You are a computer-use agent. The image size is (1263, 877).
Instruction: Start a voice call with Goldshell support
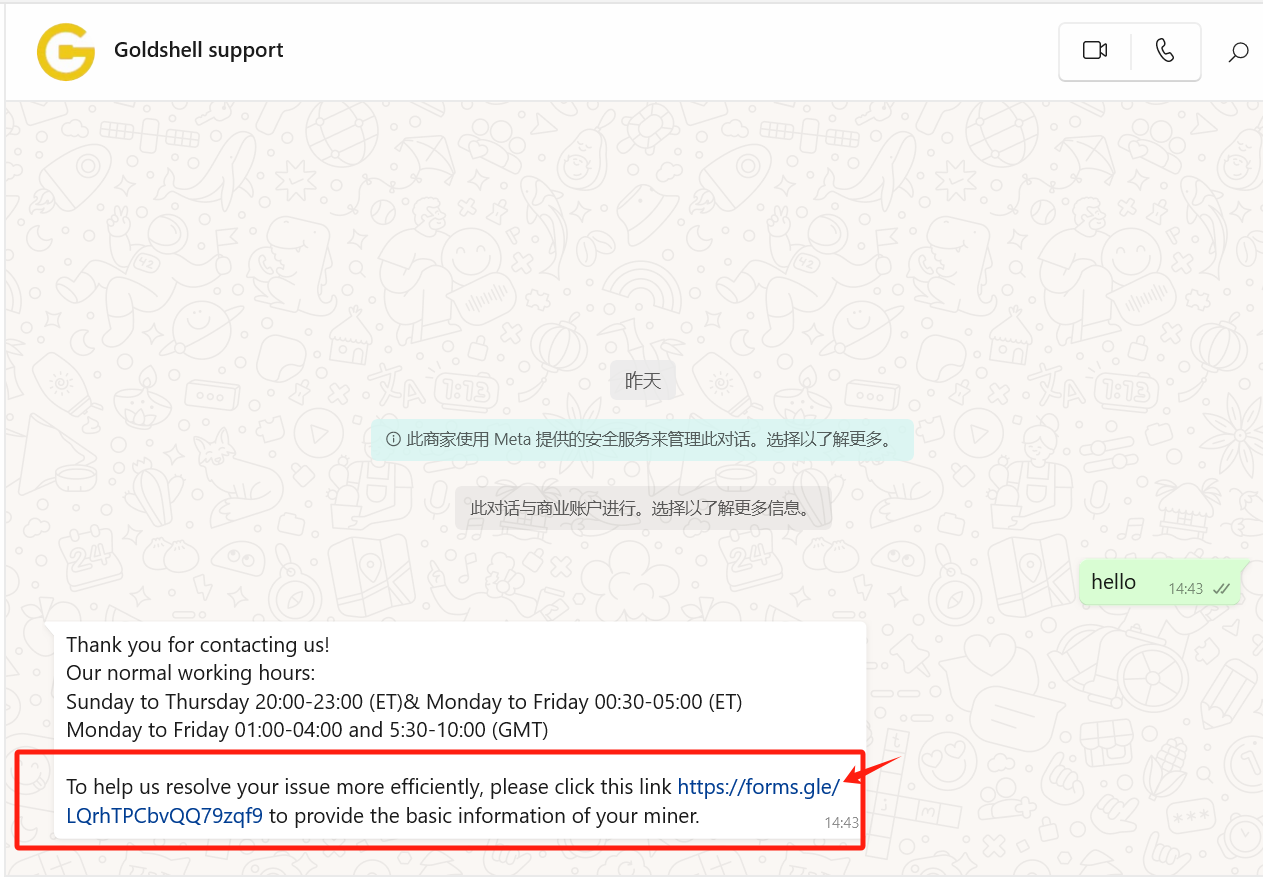tap(1165, 50)
